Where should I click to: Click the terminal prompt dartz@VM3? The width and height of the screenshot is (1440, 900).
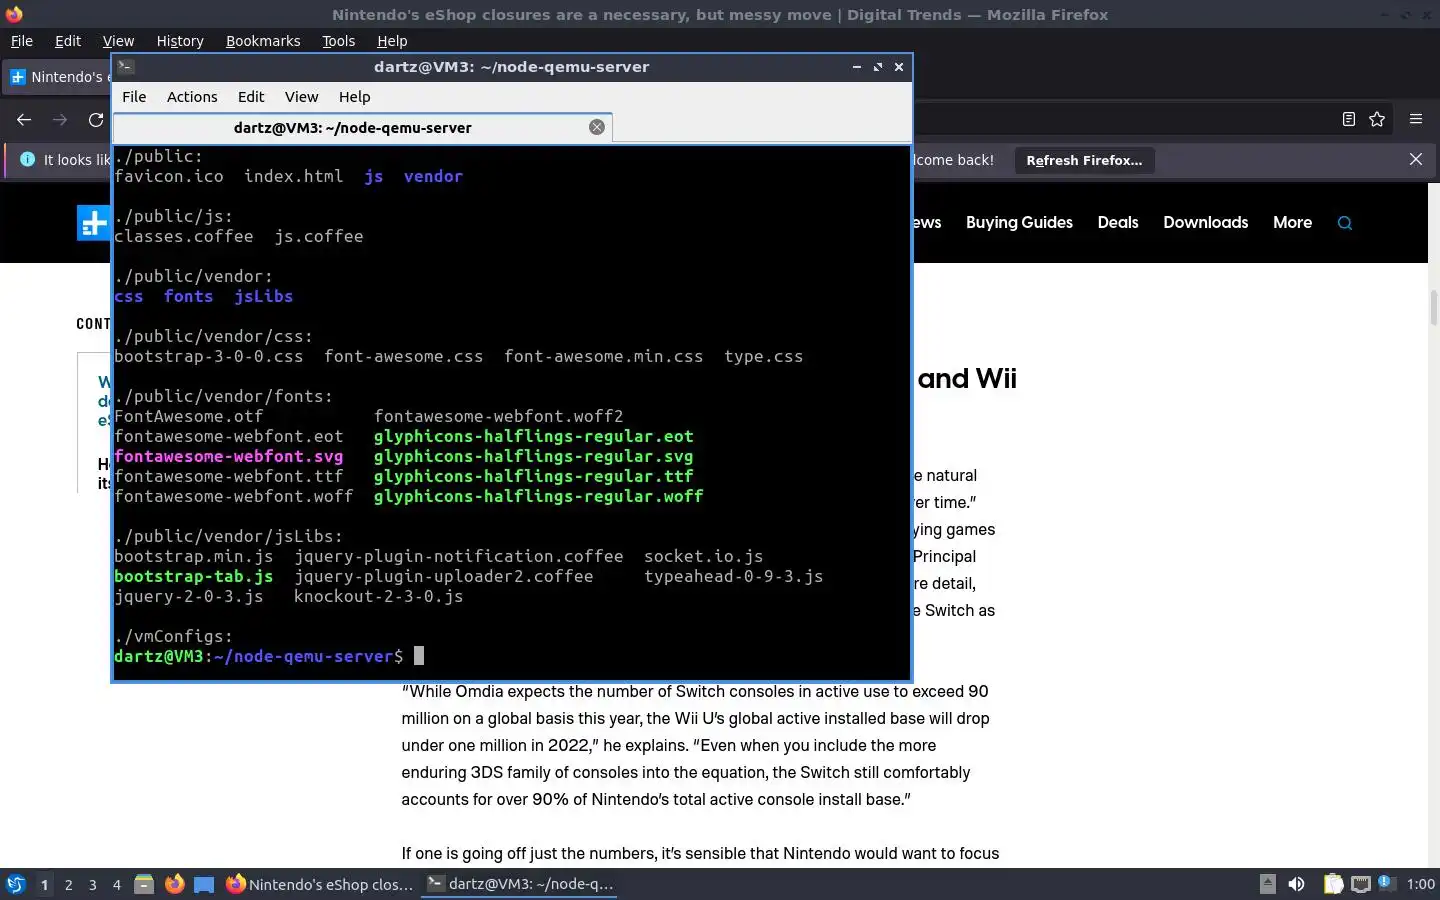[158, 656]
